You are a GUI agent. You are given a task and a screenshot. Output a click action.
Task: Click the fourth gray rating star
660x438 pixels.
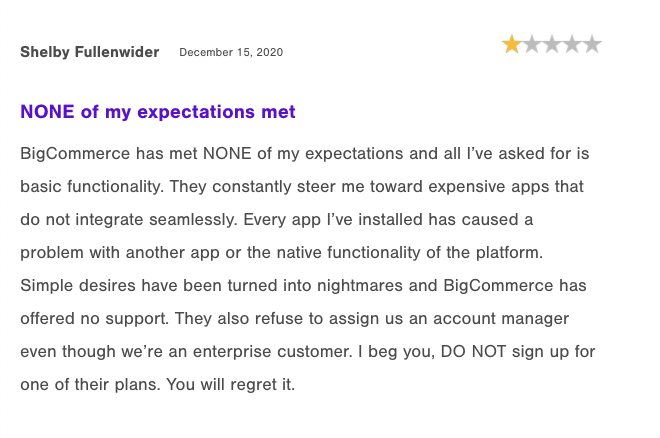tap(571, 44)
